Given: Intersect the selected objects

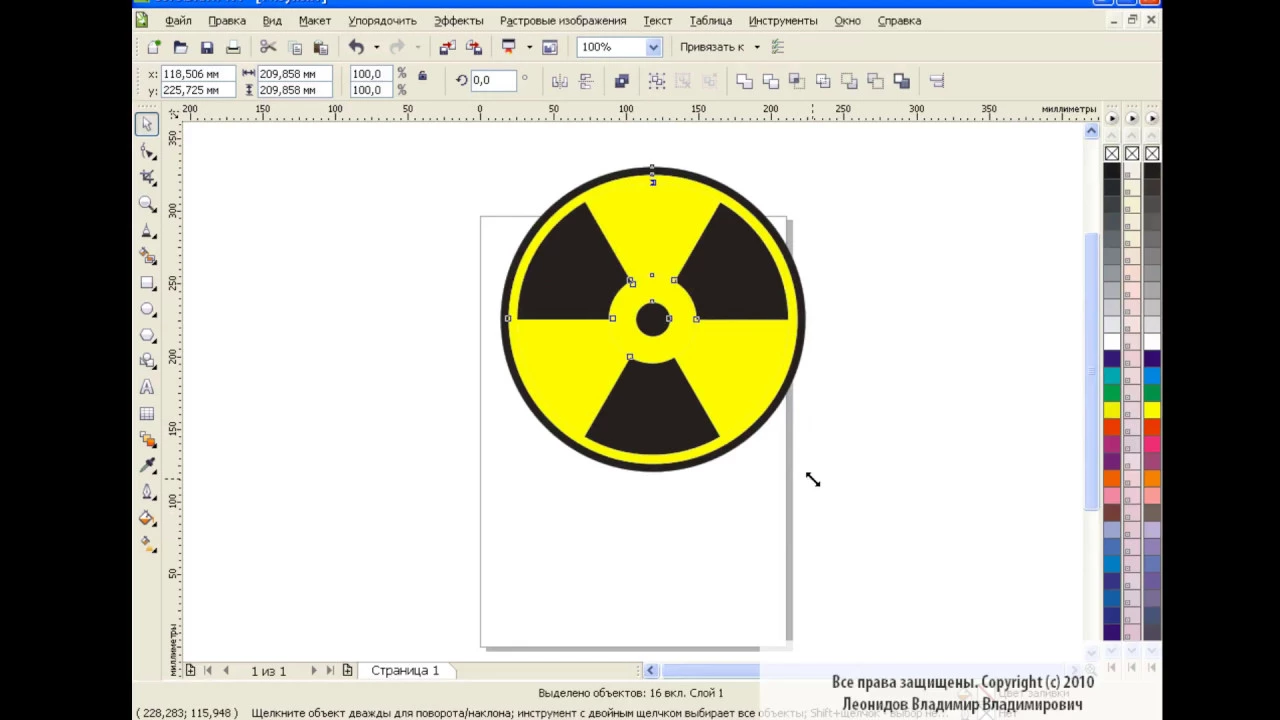Looking at the screenshot, I should (x=797, y=81).
